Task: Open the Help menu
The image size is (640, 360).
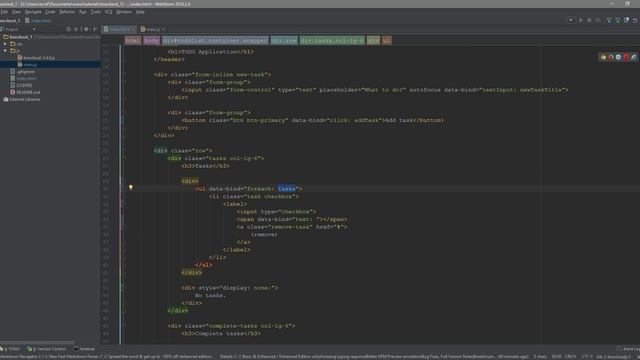Action: 140,12
